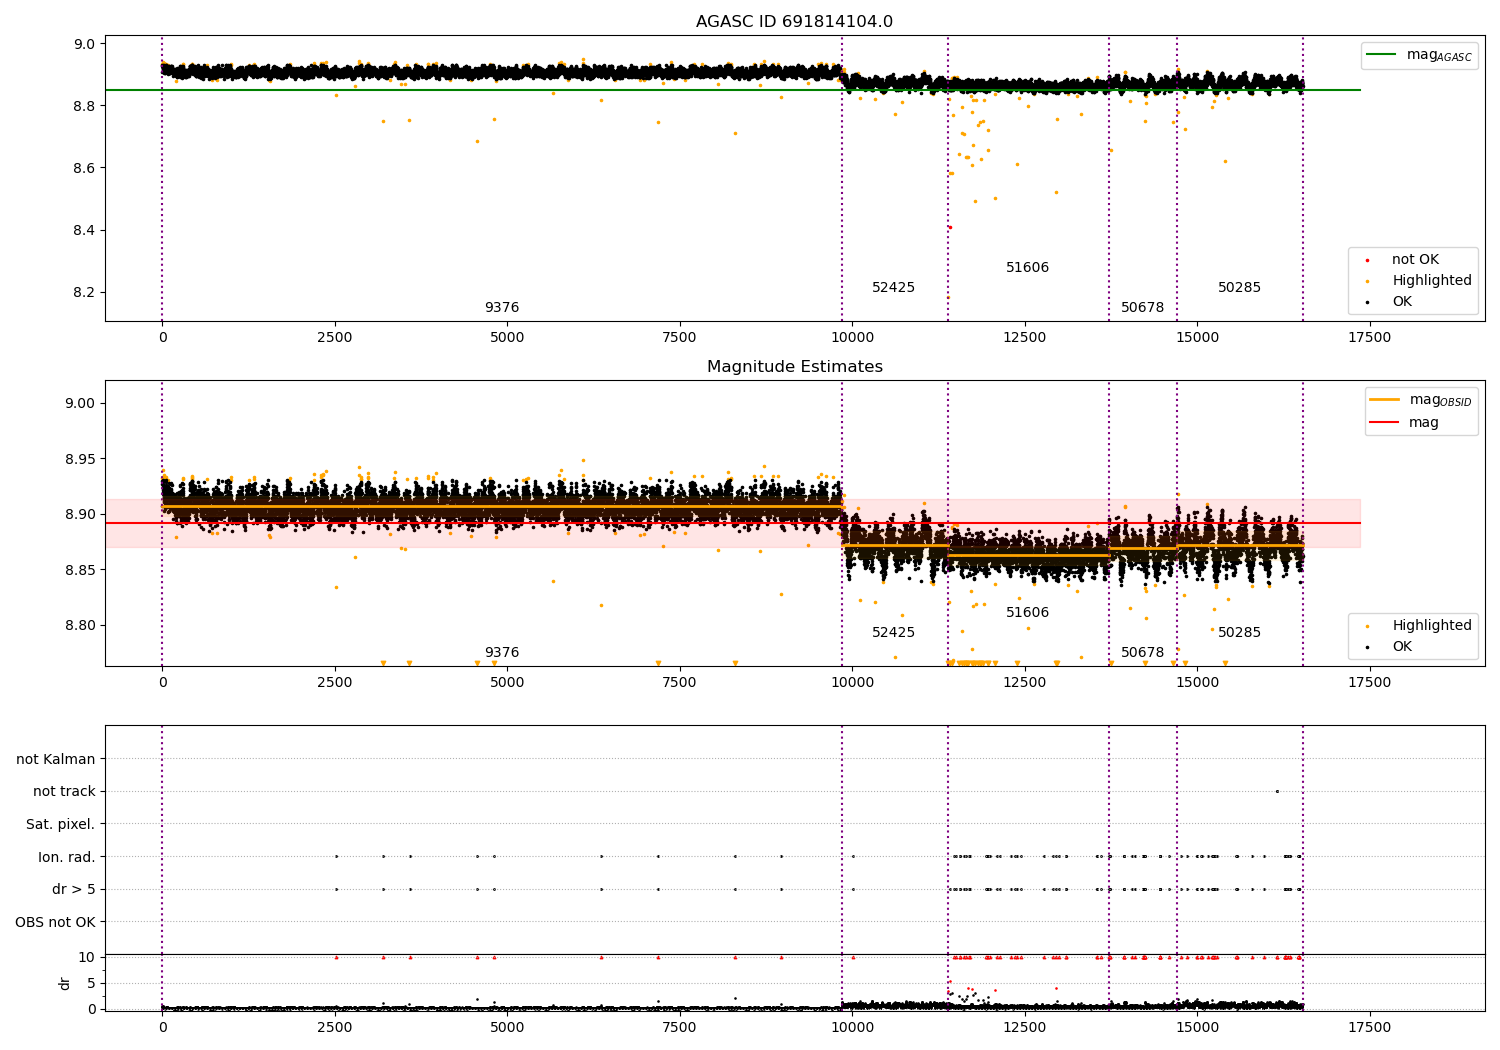1500x1050 pixels.
Task: Click the 'AGASC ID 691814104.0' title
Action: coord(794,22)
